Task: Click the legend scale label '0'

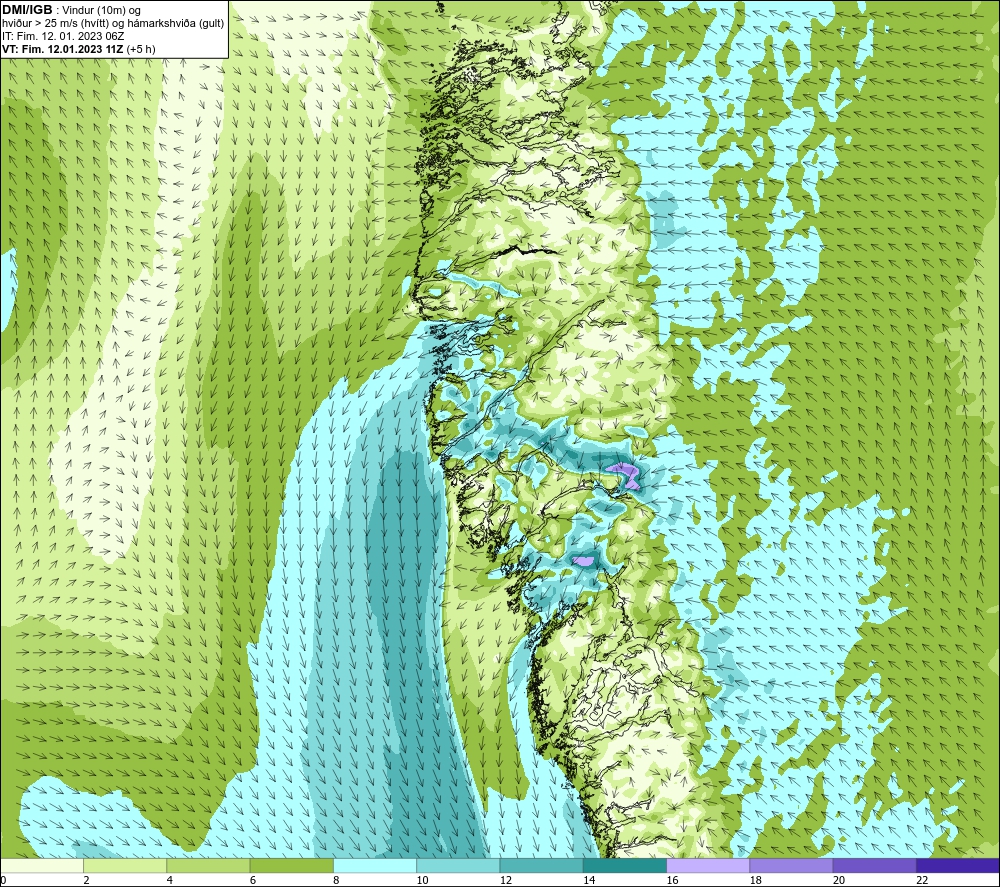Action: click(x=3, y=880)
